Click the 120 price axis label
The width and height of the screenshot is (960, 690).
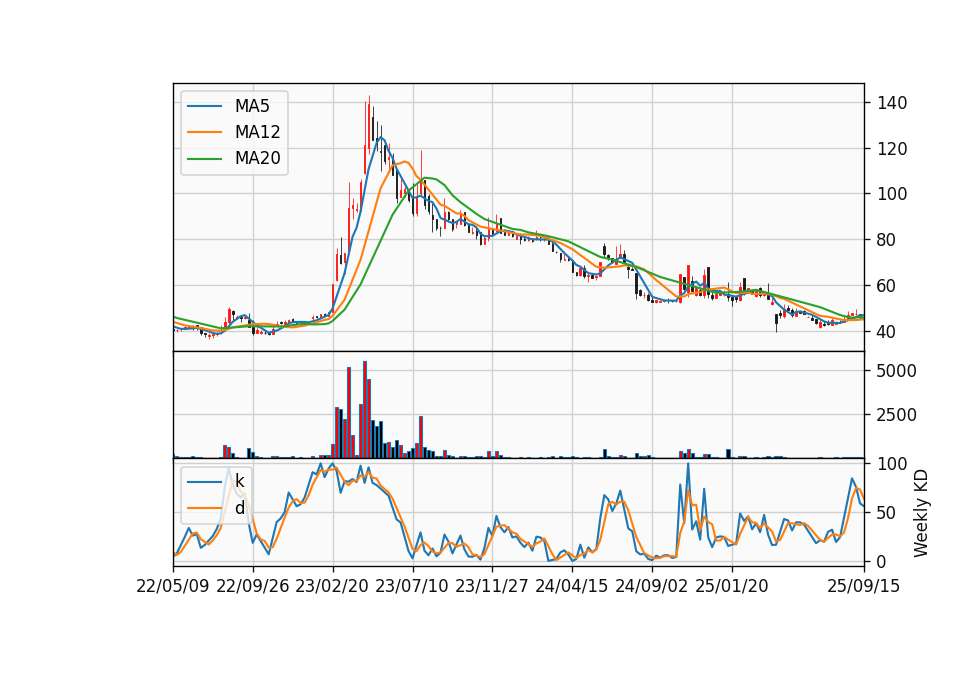[892, 149]
